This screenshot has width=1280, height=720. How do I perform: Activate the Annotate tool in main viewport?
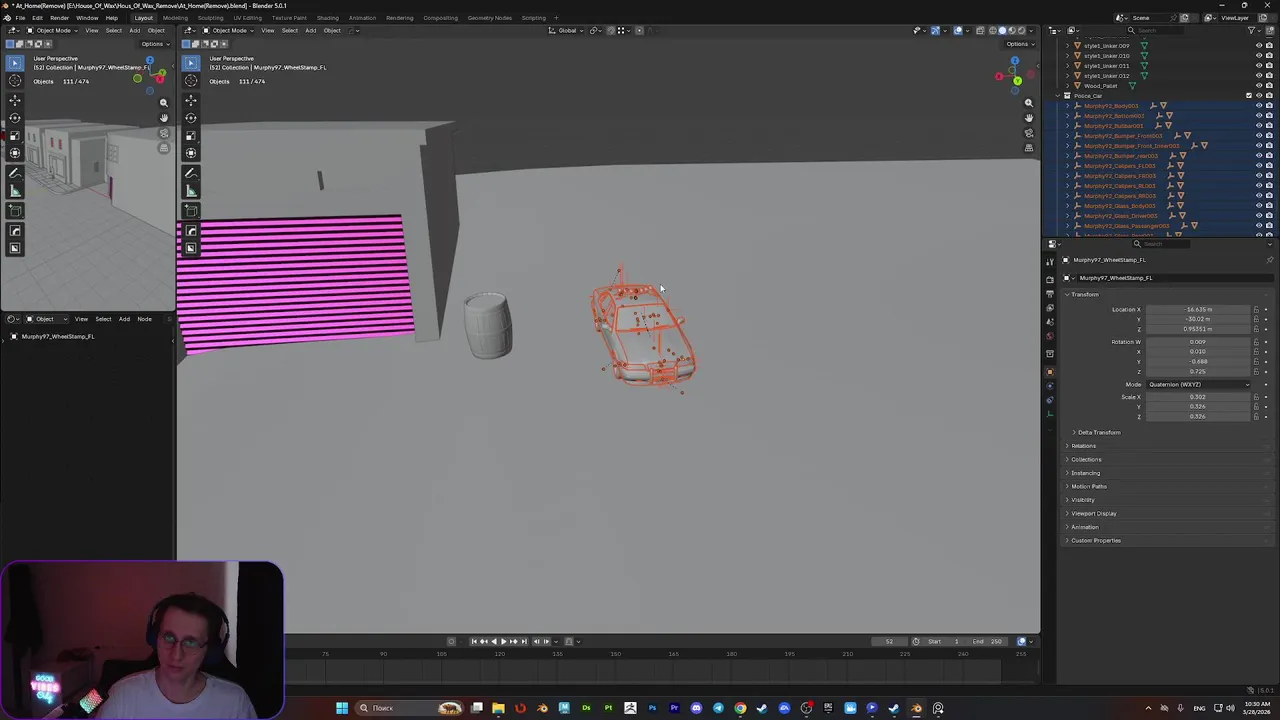pos(191,173)
